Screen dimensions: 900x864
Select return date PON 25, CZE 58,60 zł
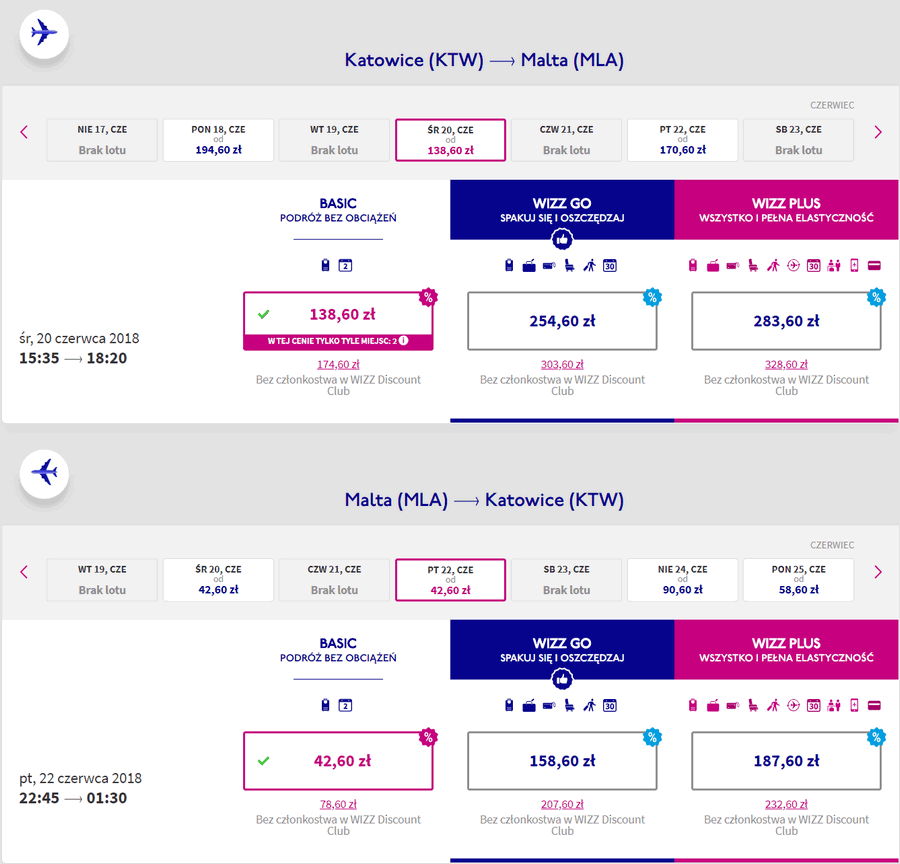(x=798, y=580)
